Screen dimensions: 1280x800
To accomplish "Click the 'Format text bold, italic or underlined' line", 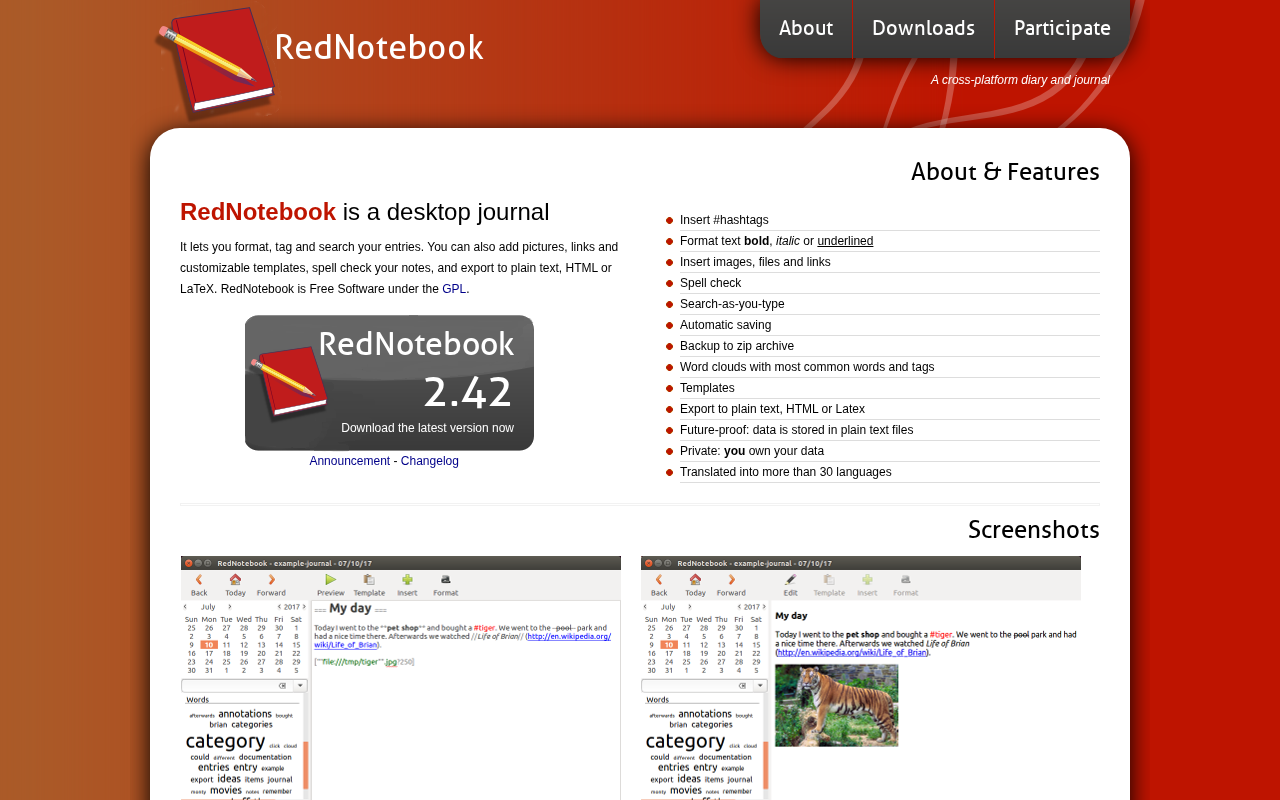I will tap(890, 241).
